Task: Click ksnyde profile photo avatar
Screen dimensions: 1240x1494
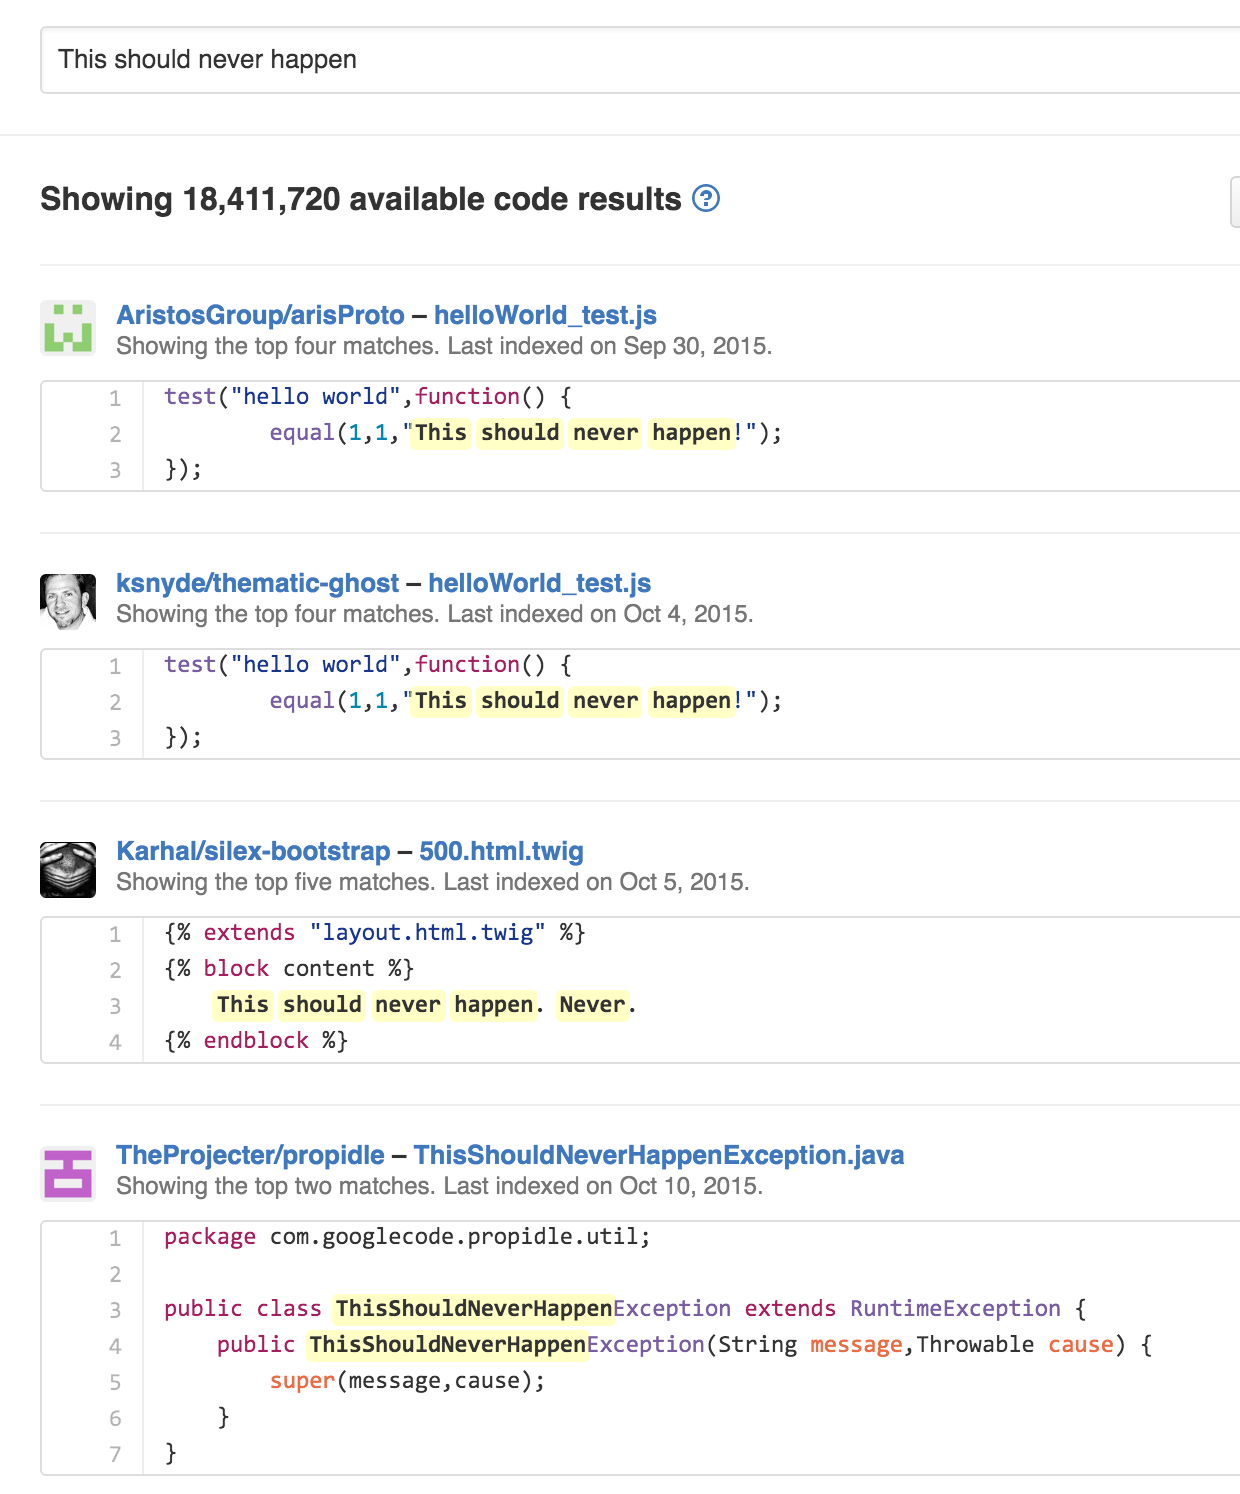Action: point(68,601)
